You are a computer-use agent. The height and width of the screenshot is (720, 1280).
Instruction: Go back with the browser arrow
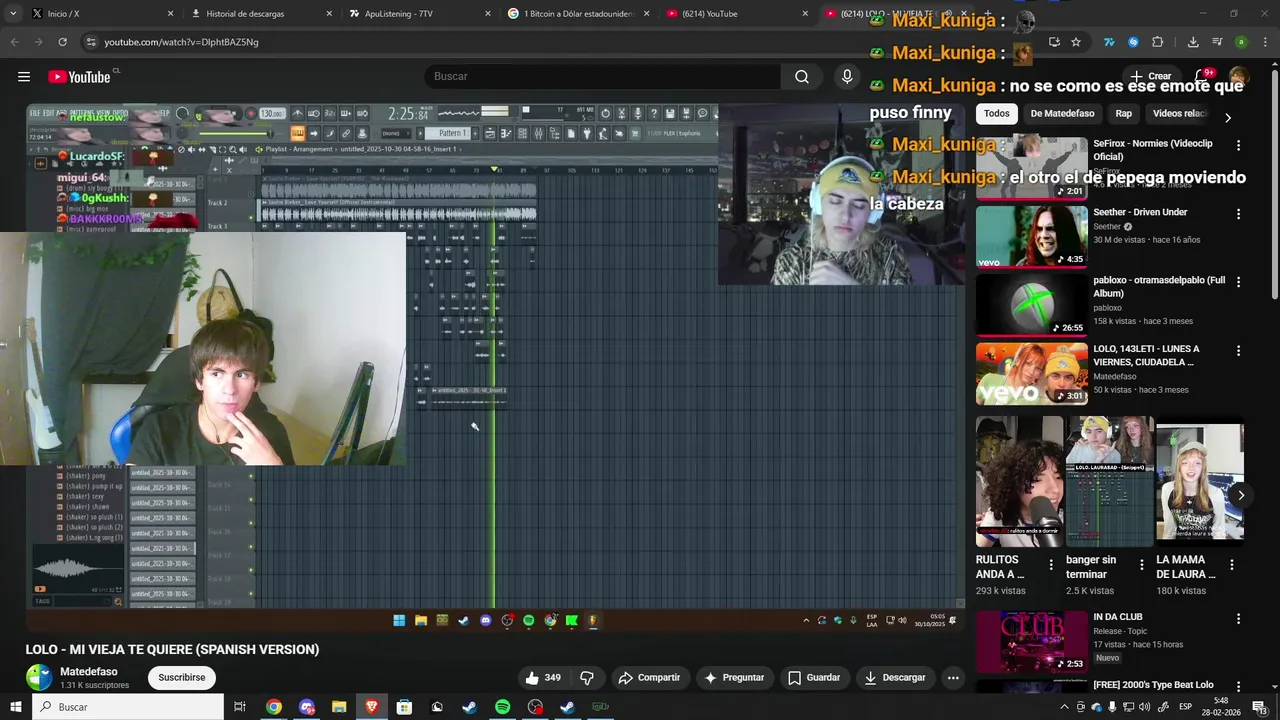coord(14,42)
